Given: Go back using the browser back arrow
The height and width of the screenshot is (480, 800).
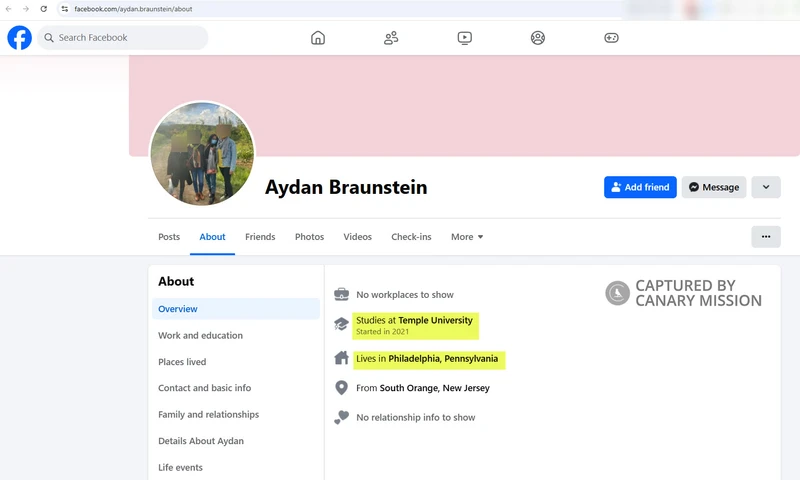Looking at the screenshot, I should tap(9, 9).
